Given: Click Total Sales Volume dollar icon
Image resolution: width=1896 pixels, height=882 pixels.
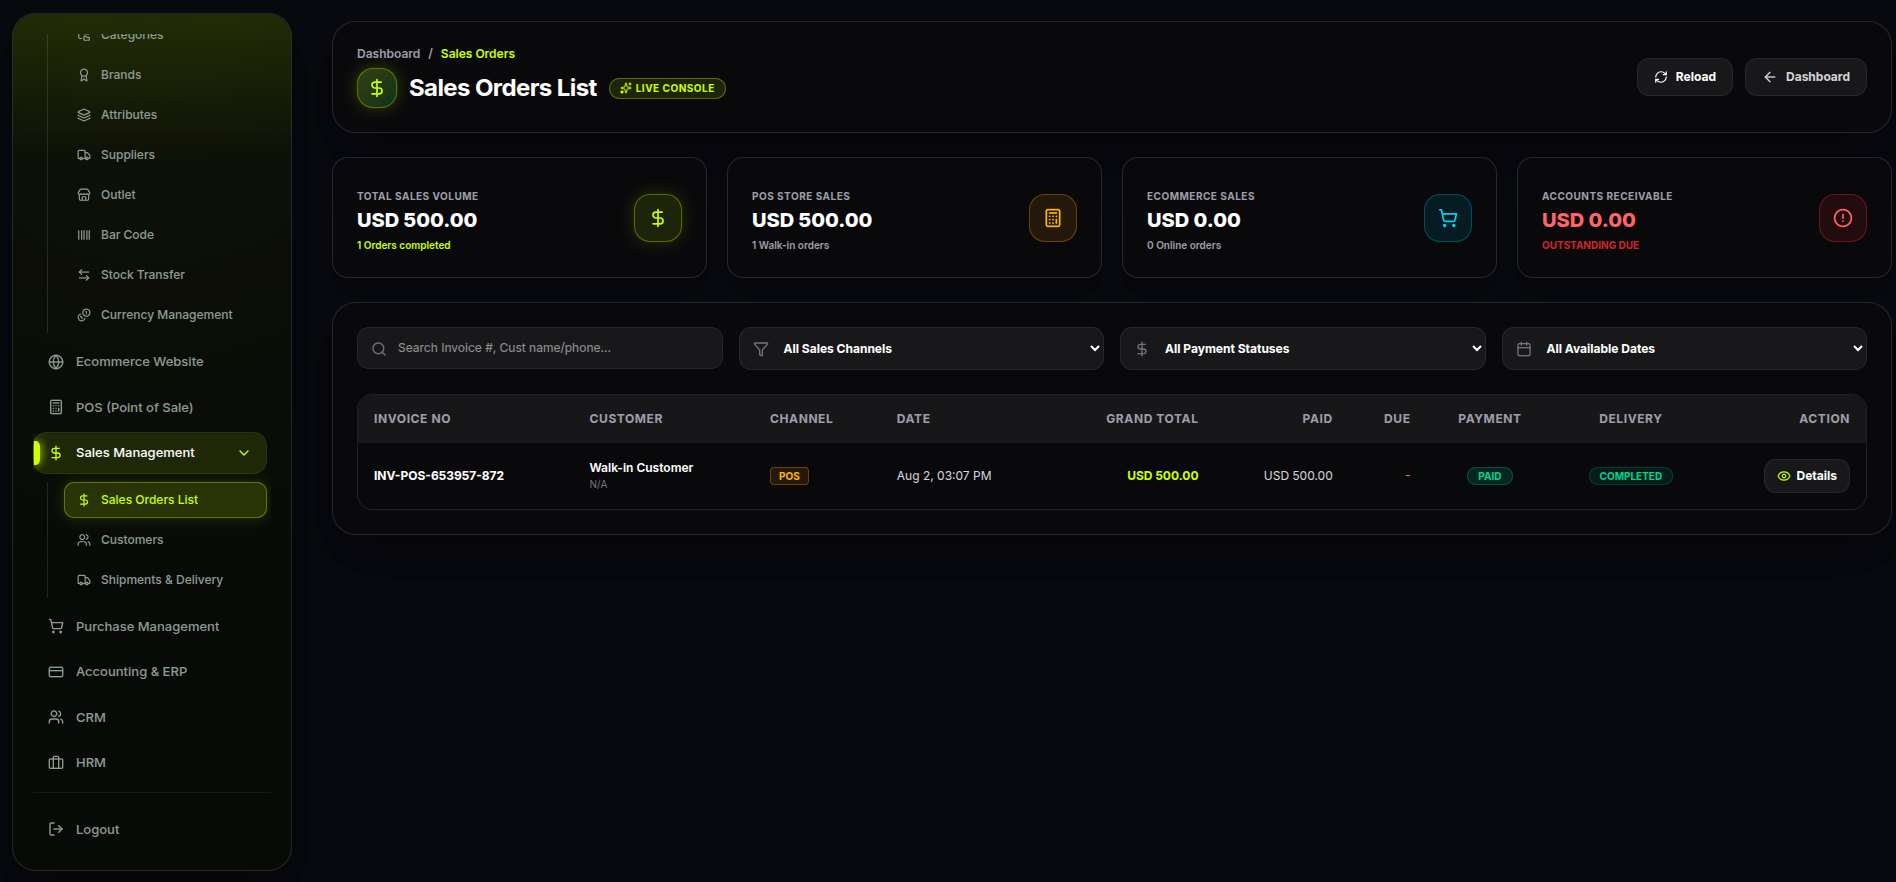Looking at the screenshot, I should (x=658, y=218).
